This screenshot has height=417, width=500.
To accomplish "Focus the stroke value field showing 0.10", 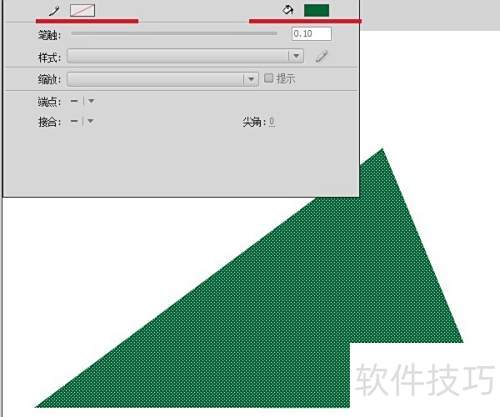I will point(312,34).
